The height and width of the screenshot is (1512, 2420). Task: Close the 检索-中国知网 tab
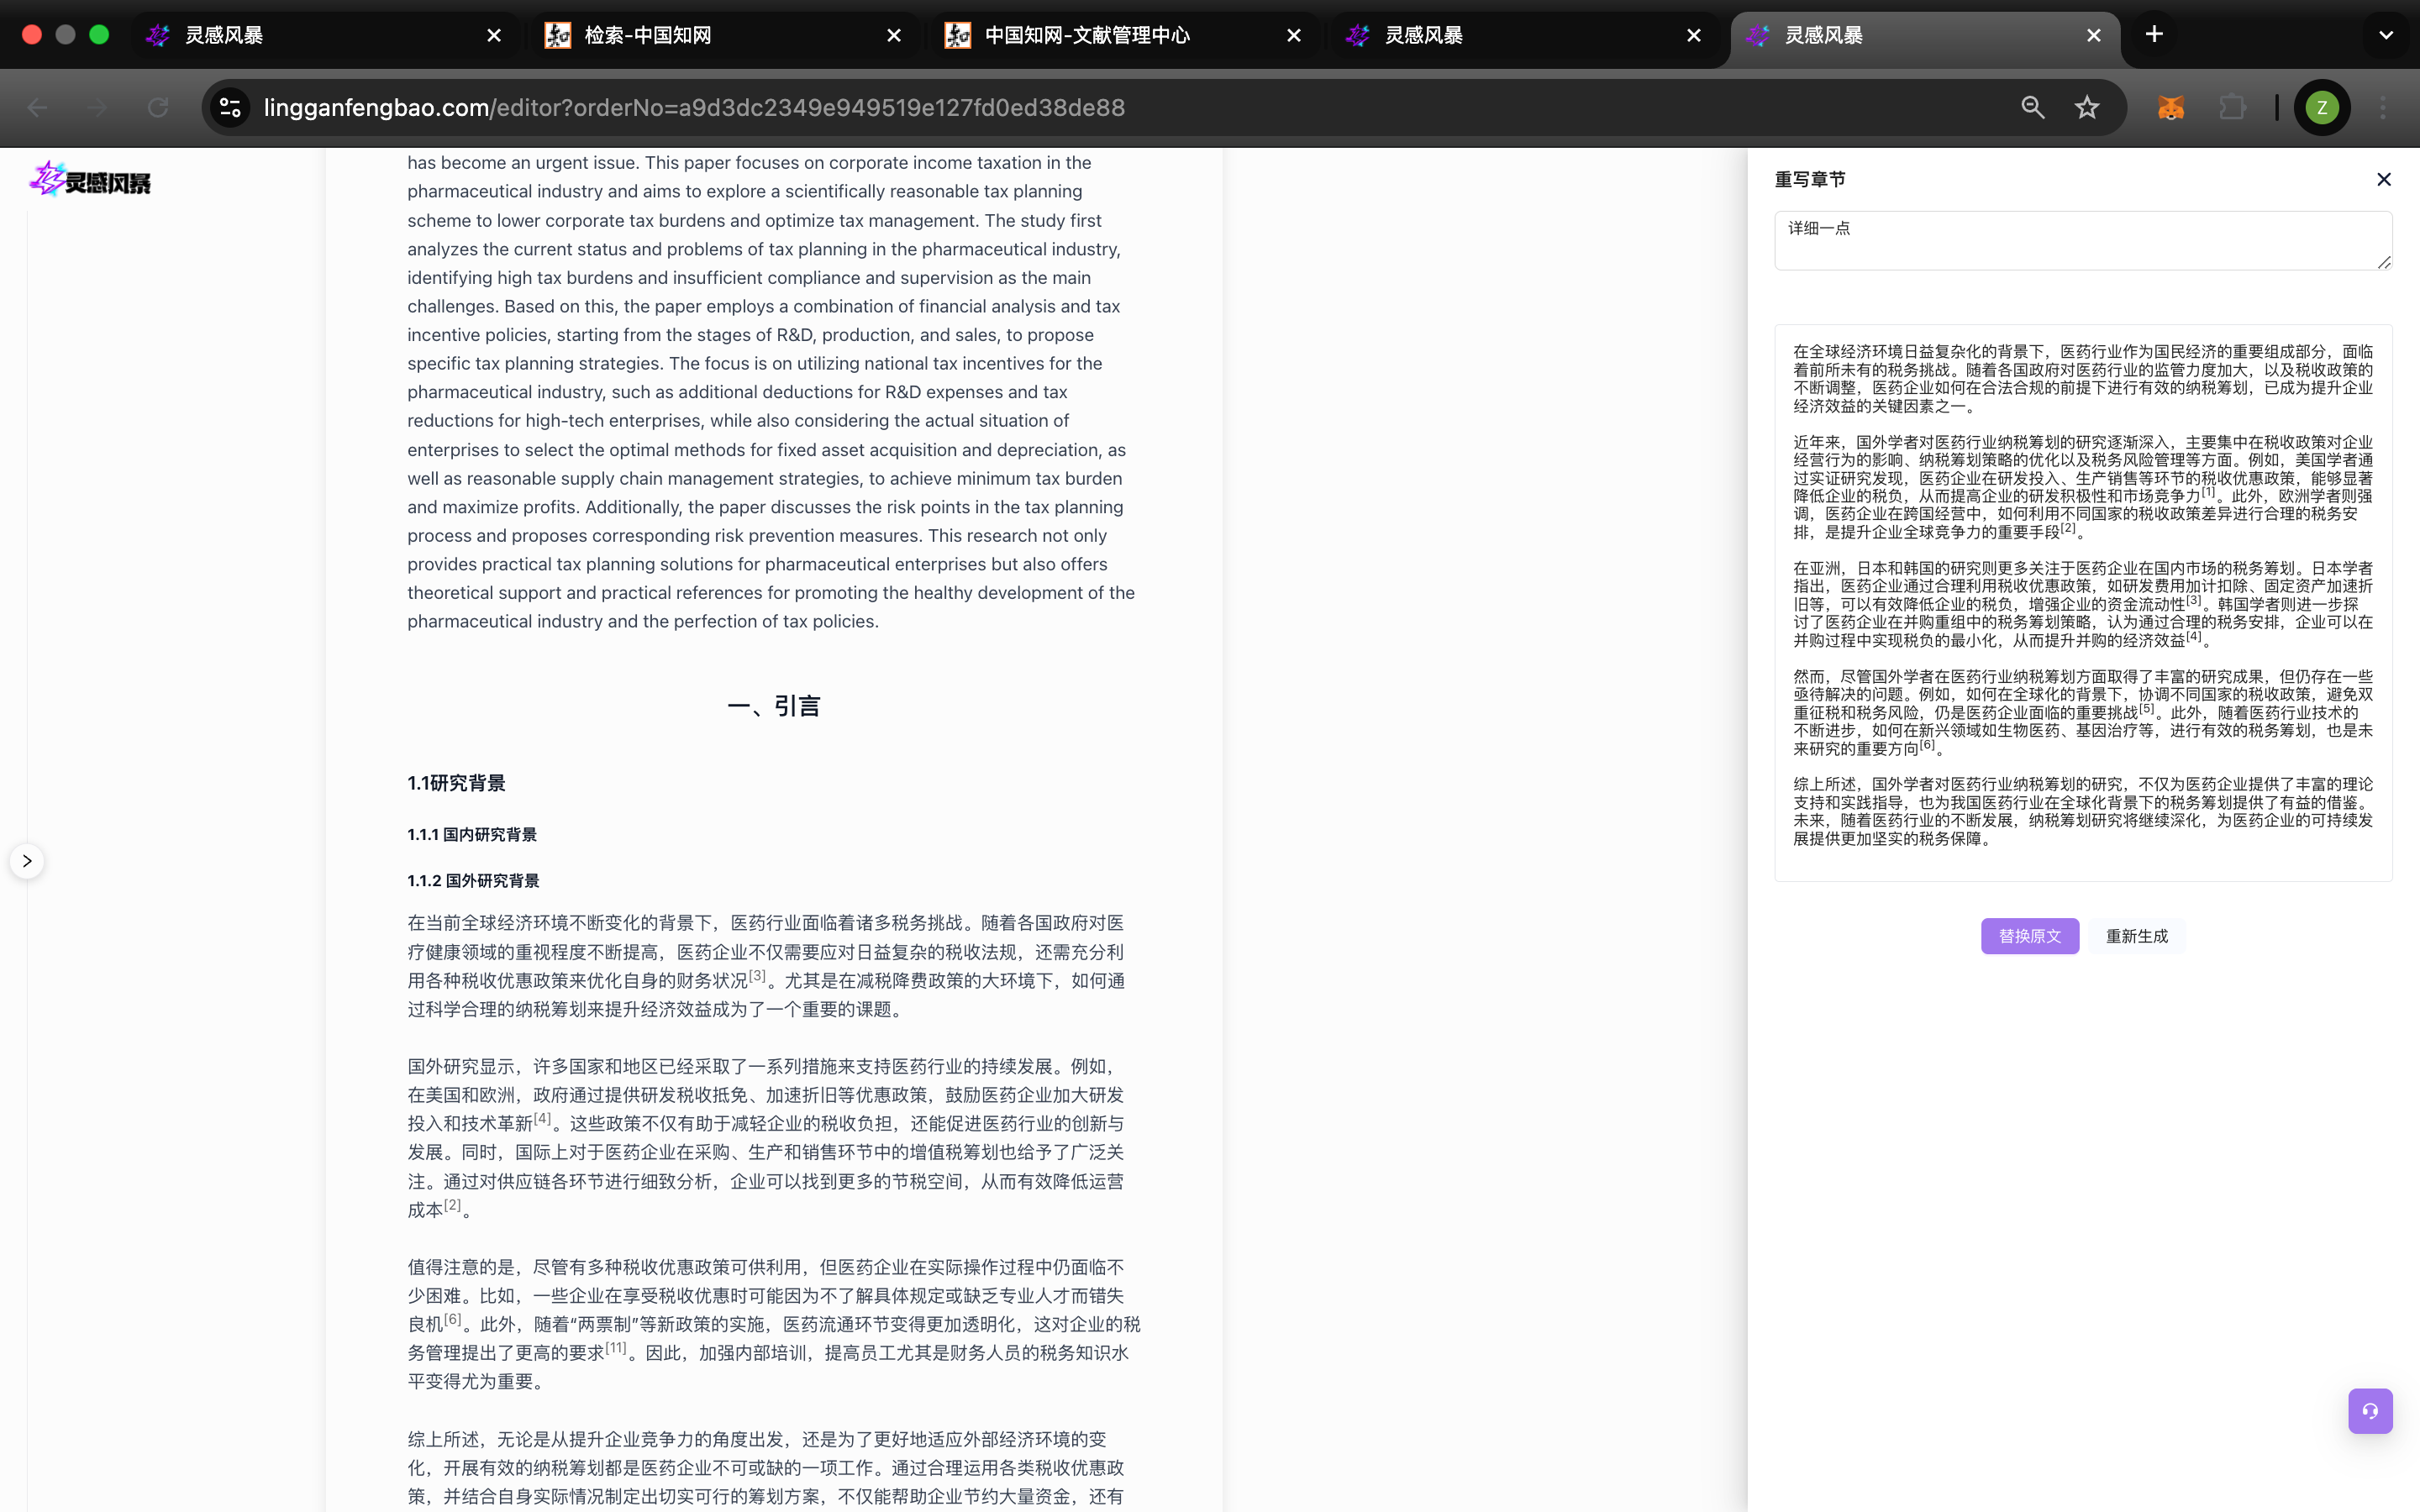894,36
